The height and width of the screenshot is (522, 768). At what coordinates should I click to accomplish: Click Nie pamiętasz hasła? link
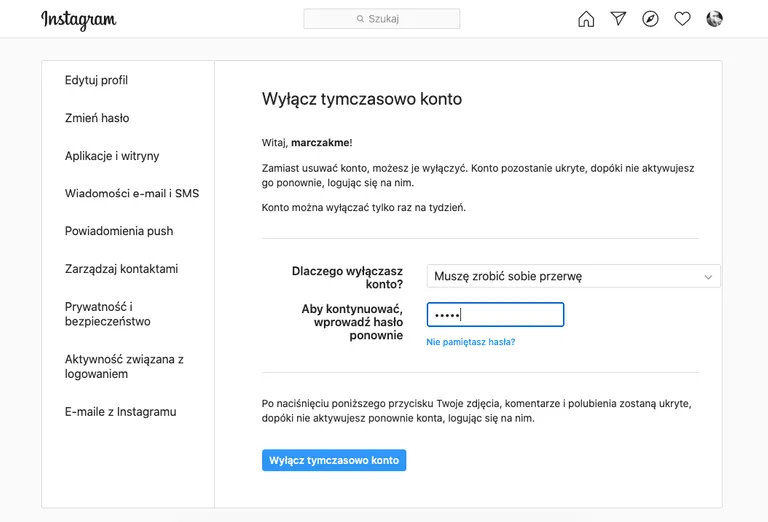[471, 342]
